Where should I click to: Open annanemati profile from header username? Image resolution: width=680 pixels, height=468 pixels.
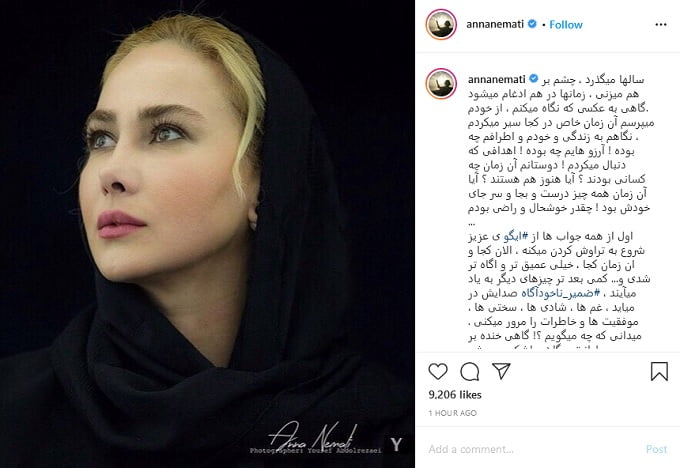click(495, 24)
